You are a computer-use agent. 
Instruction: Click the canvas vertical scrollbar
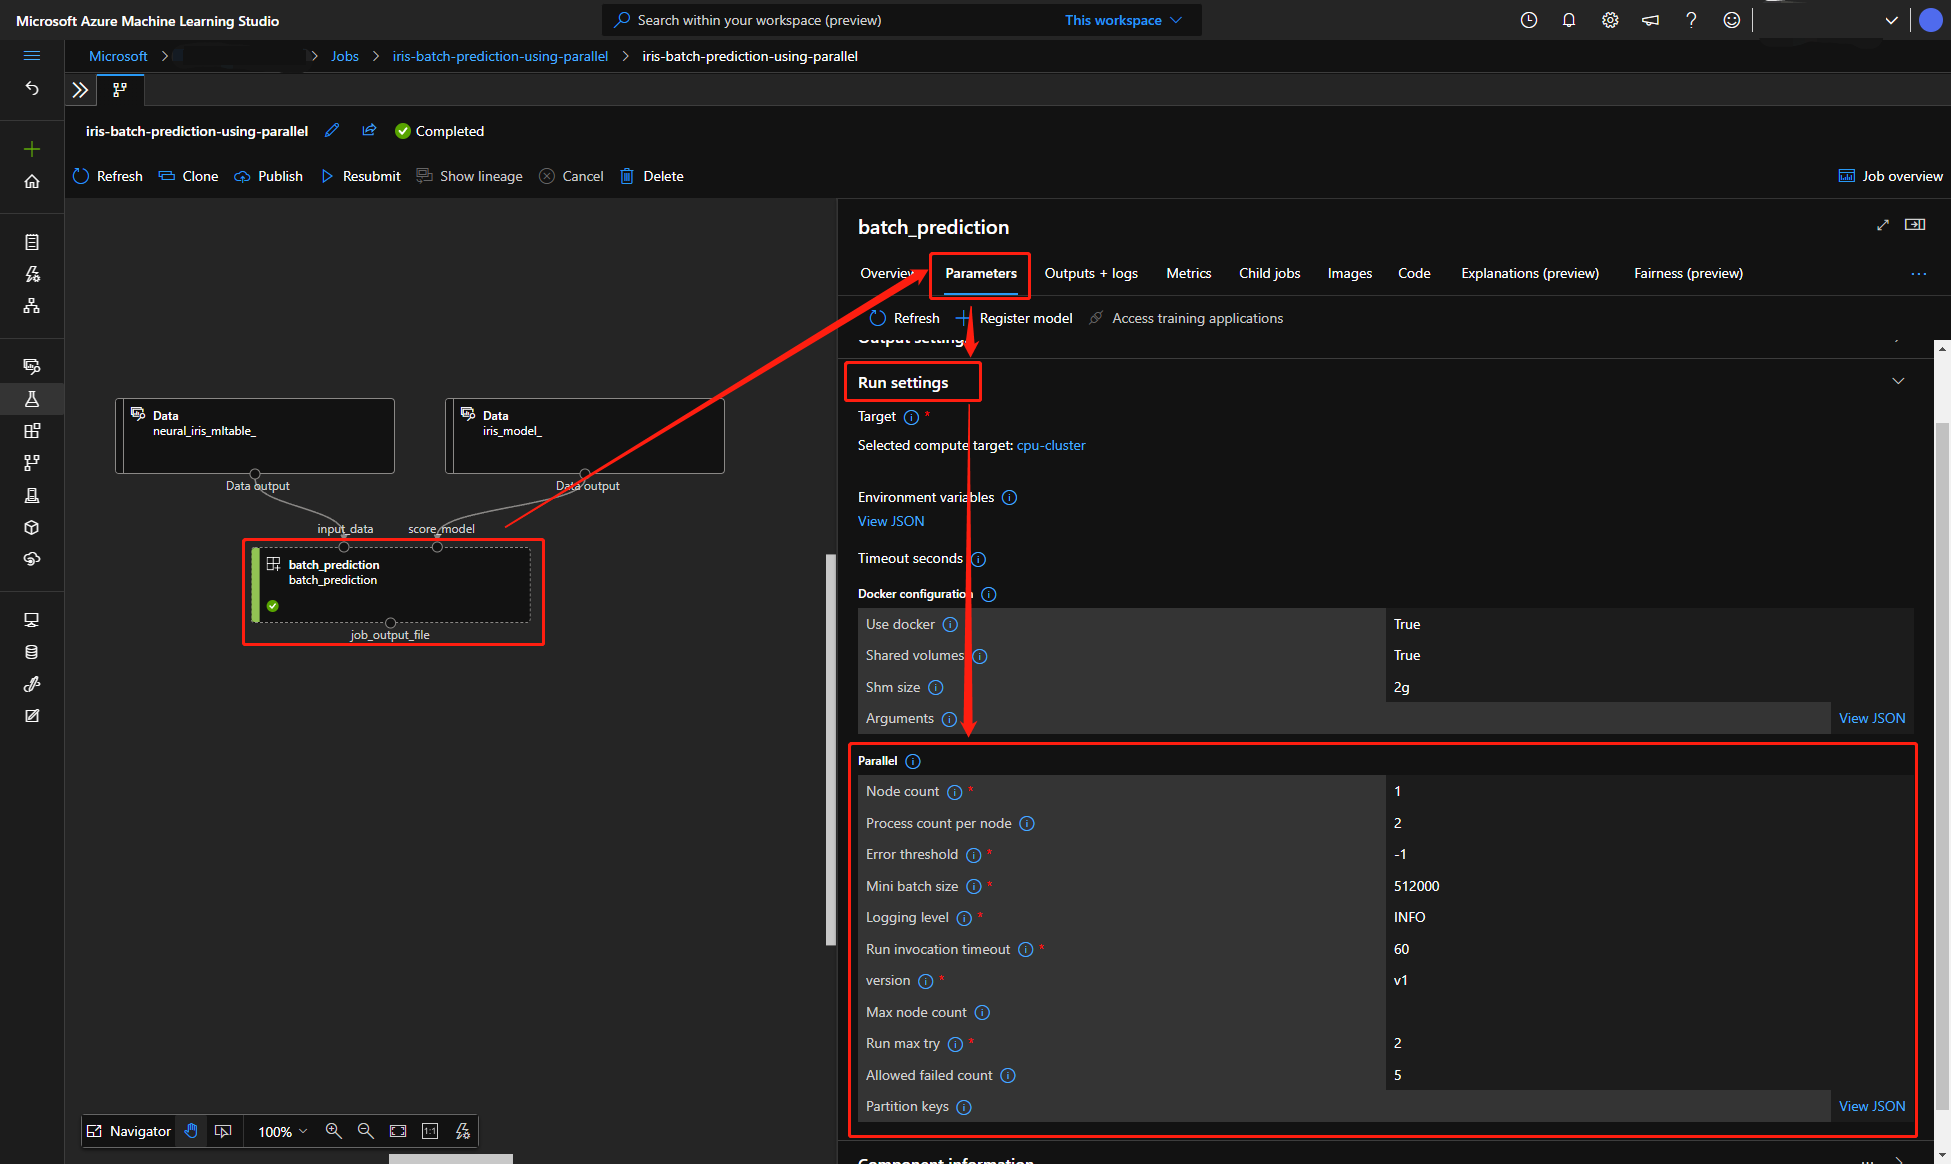(830, 750)
